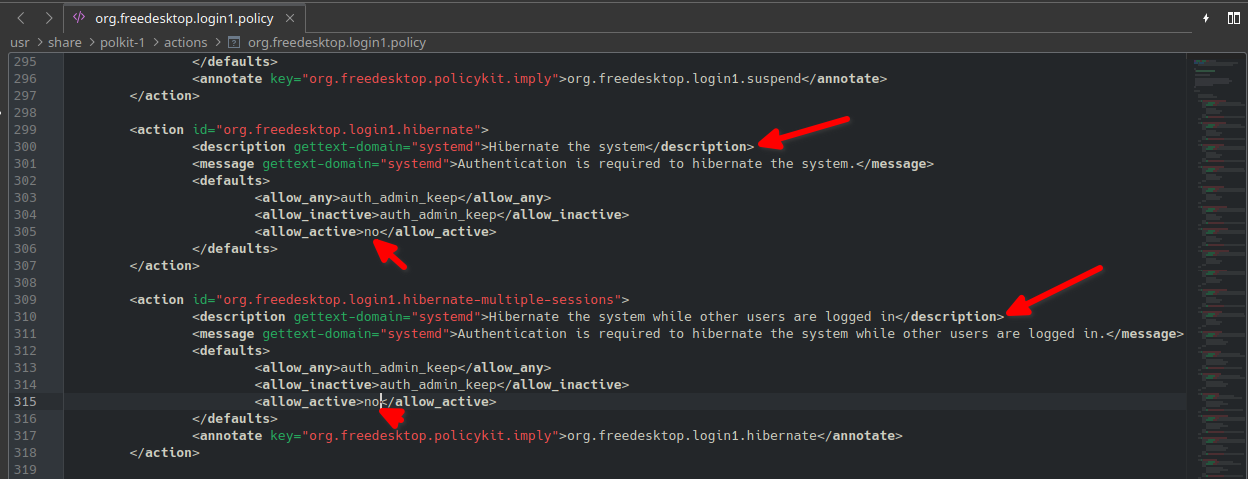Click line number 305 in the gutter
The height and width of the screenshot is (479, 1248).
(26, 231)
